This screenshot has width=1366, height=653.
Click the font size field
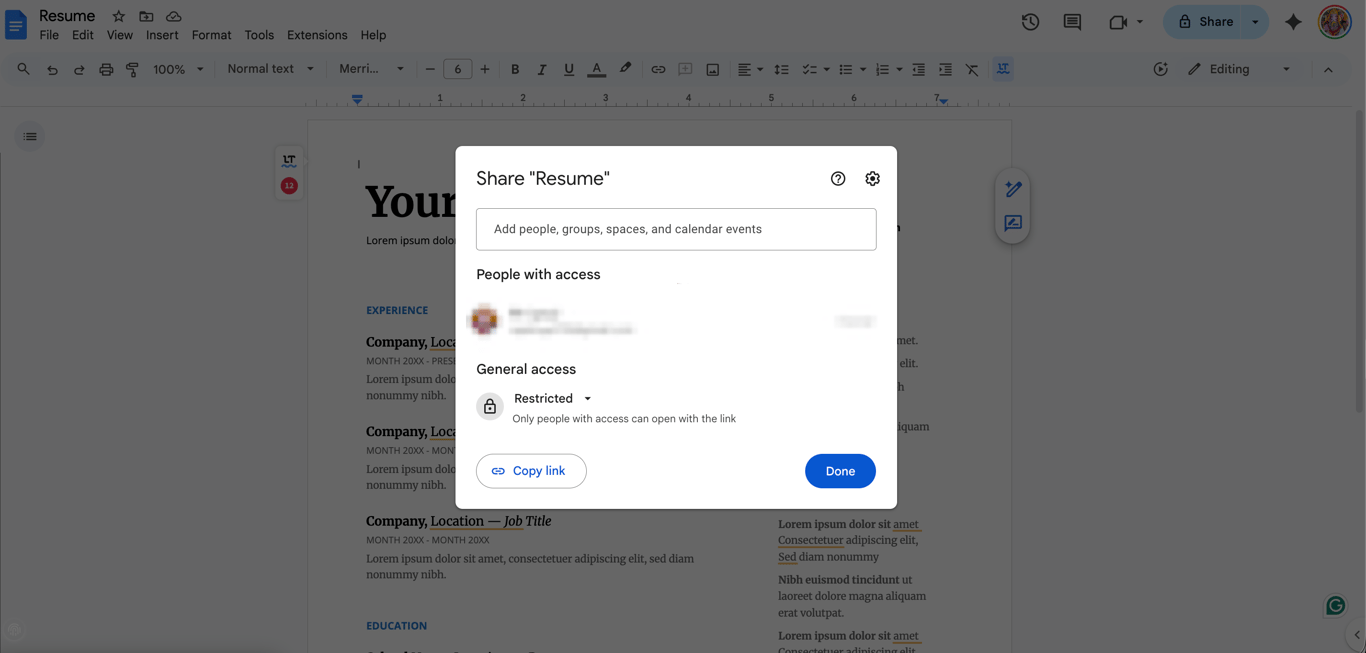457,69
